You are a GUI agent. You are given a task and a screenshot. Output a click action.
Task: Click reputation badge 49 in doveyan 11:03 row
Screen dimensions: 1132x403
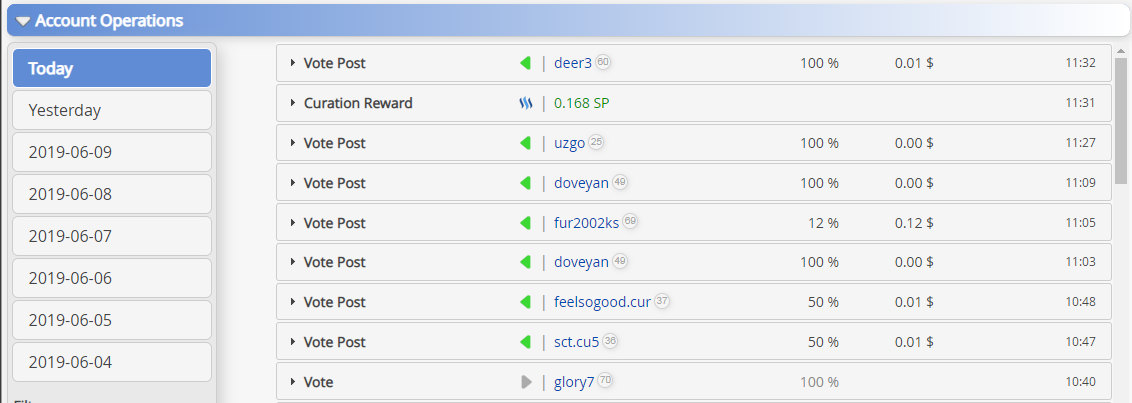coord(620,261)
